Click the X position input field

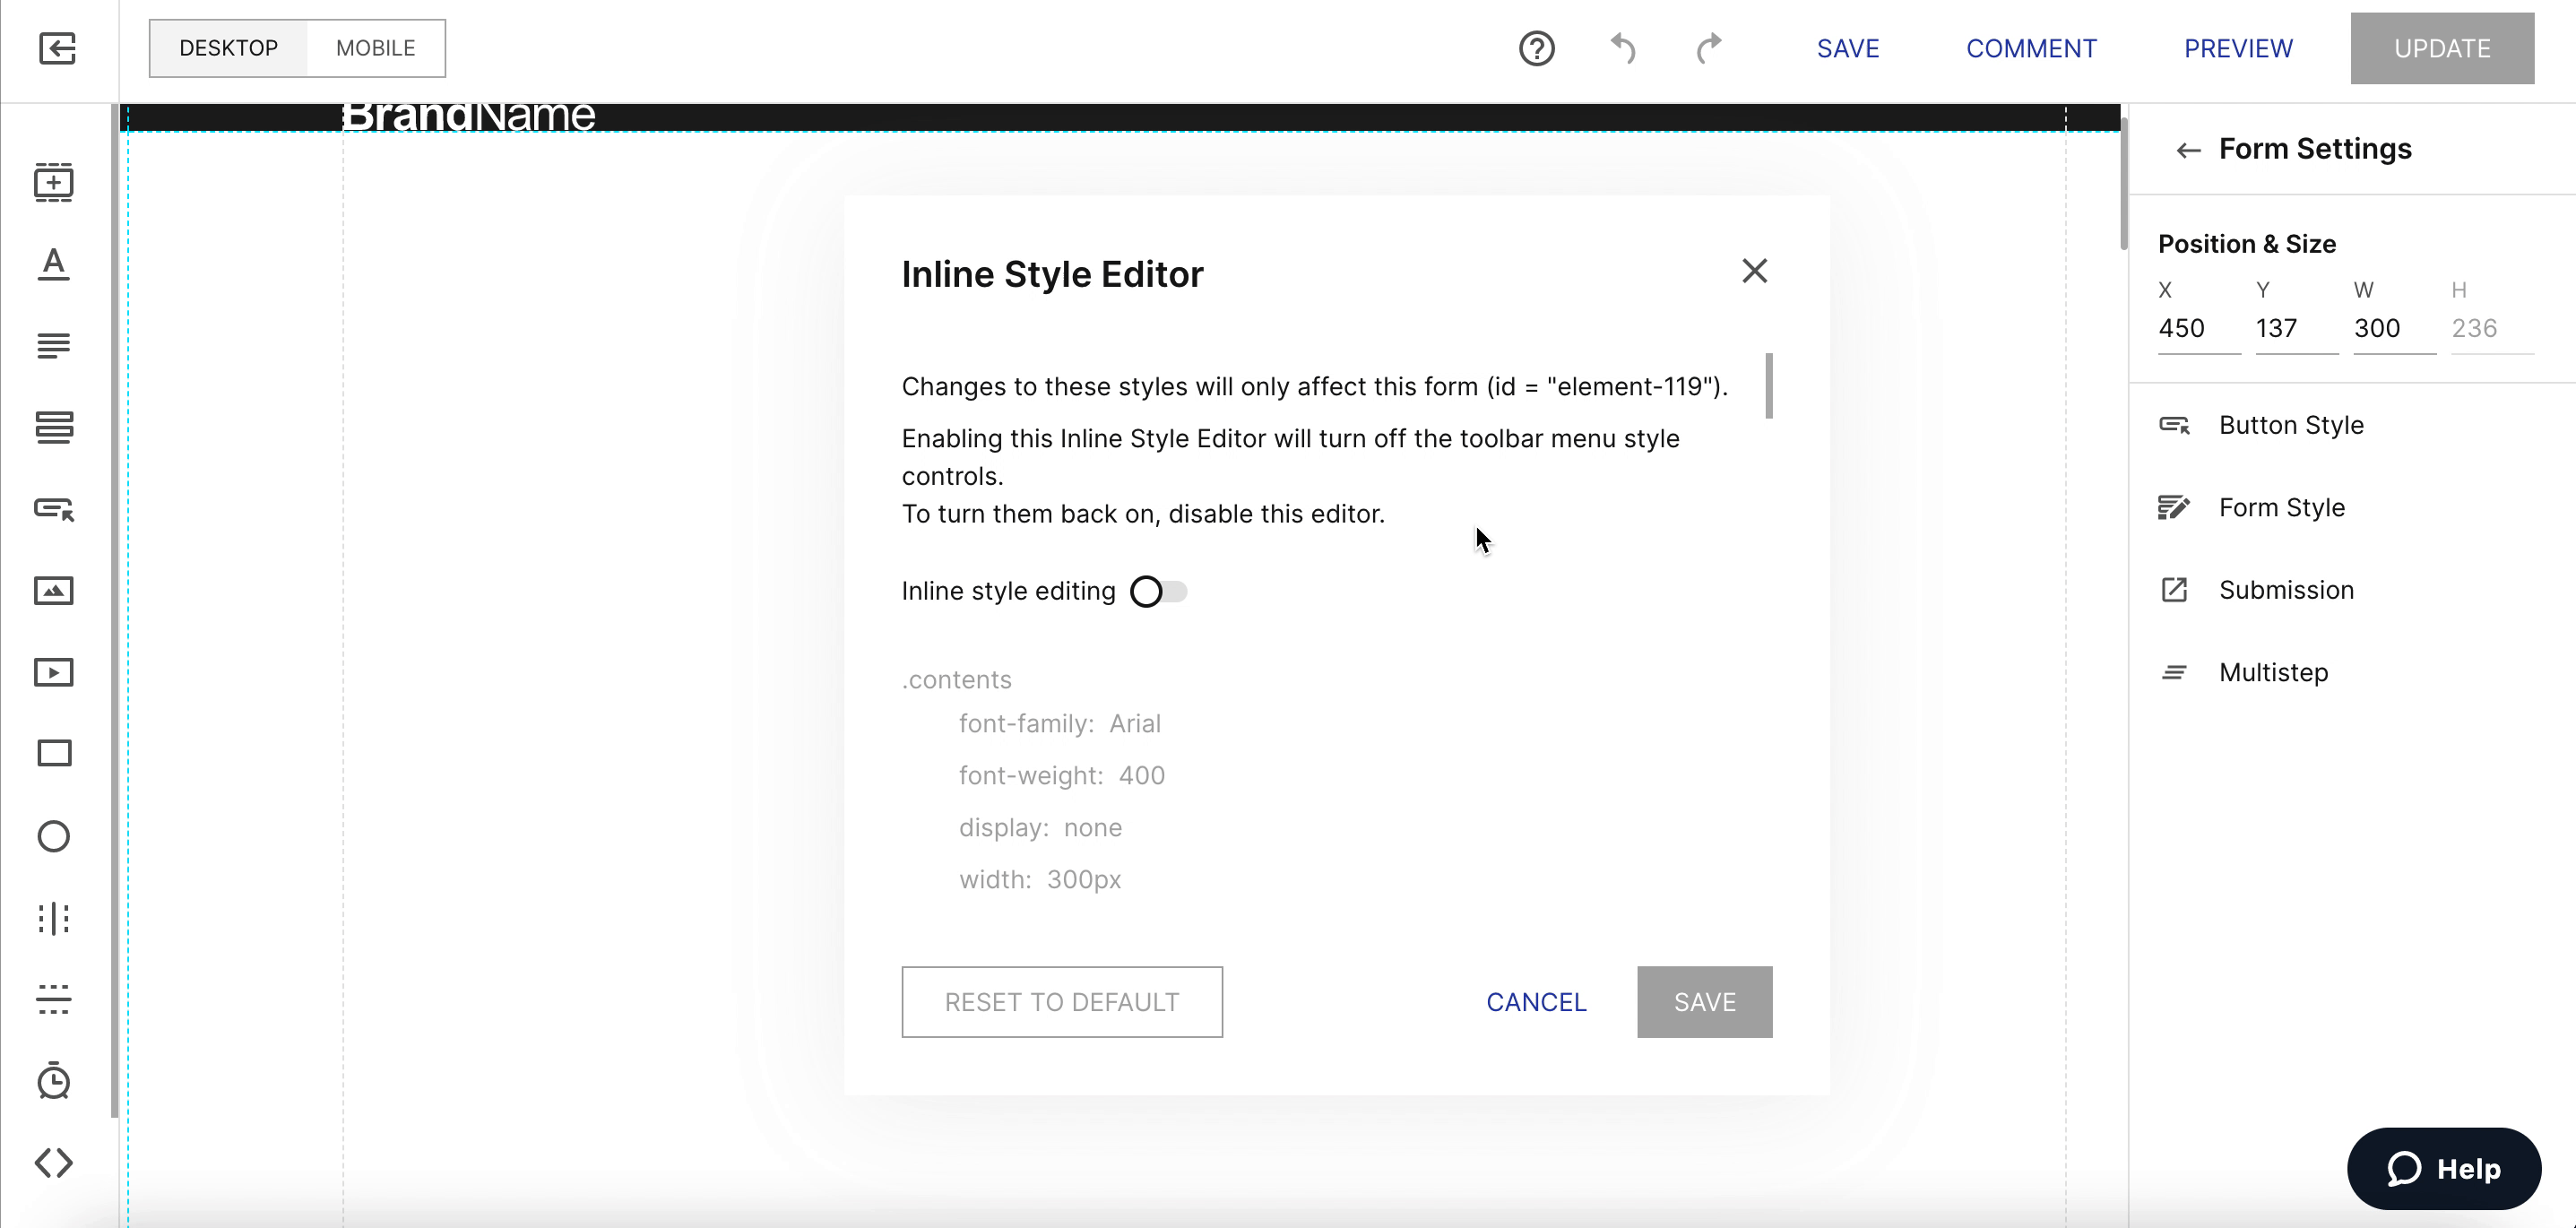coord(2196,329)
